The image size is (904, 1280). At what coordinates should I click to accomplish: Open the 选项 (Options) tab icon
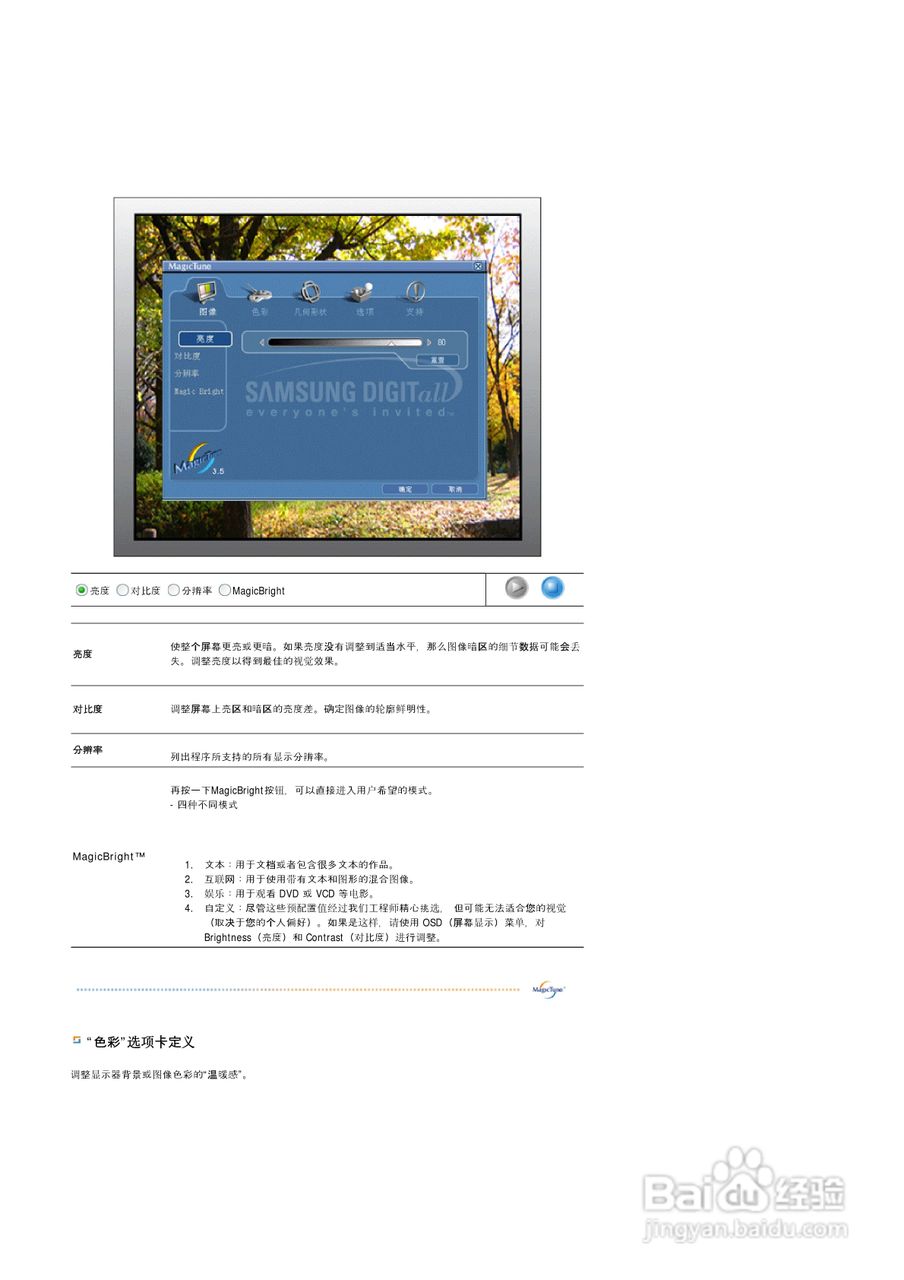(x=359, y=293)
